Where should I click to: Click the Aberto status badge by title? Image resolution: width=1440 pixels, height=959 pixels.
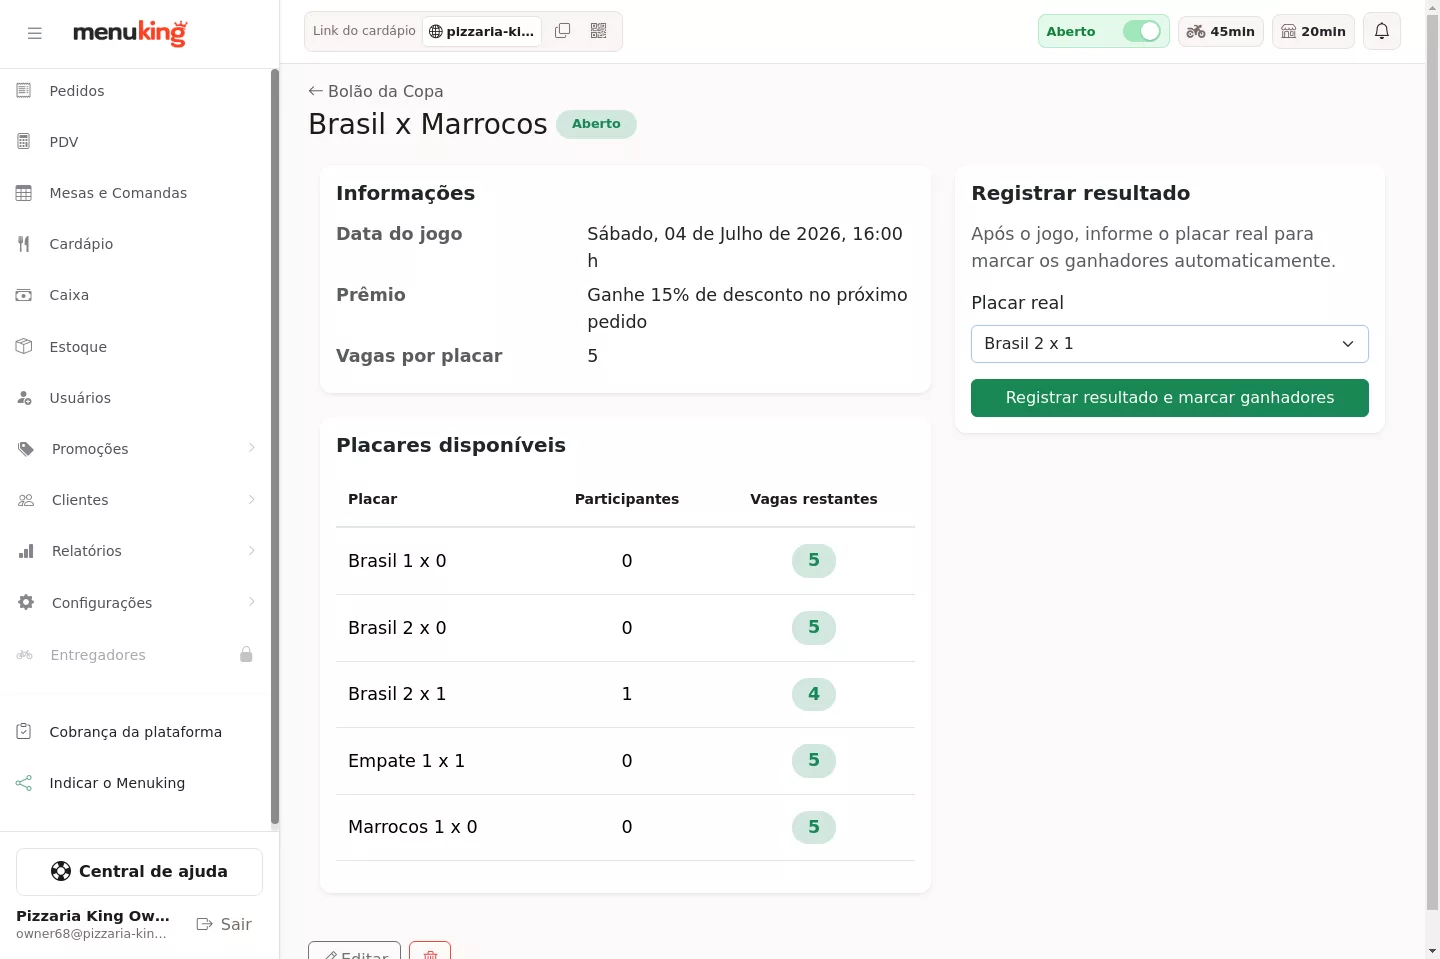[x=596, y=124]
